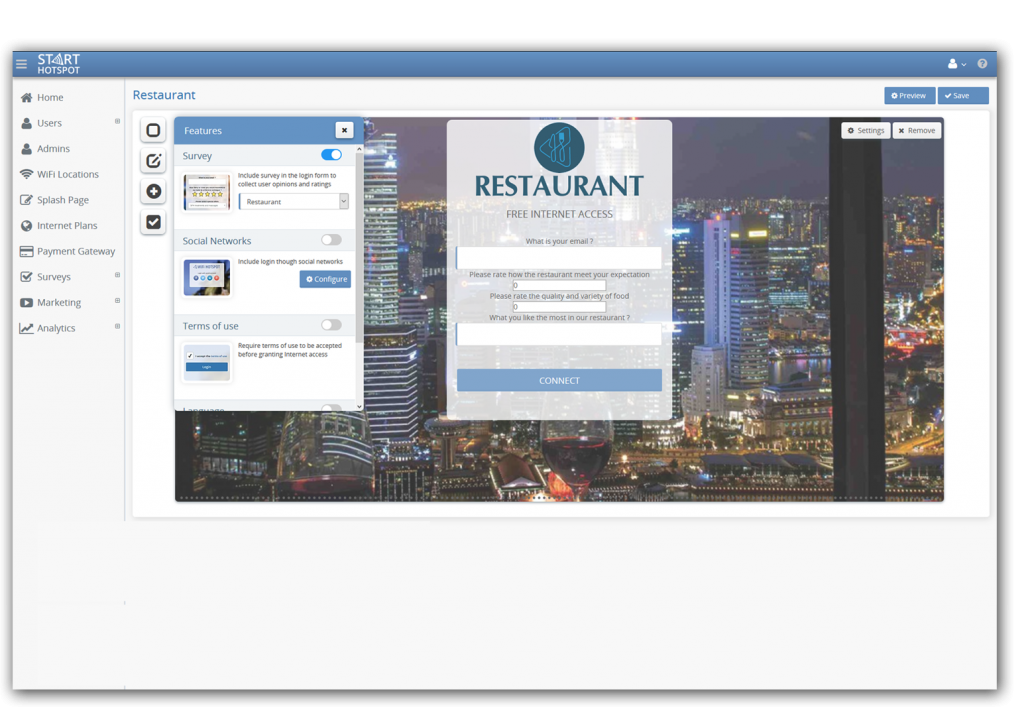Select the checkbox features tool
This screenshot has height=716, width=1024.
(153, 222)
